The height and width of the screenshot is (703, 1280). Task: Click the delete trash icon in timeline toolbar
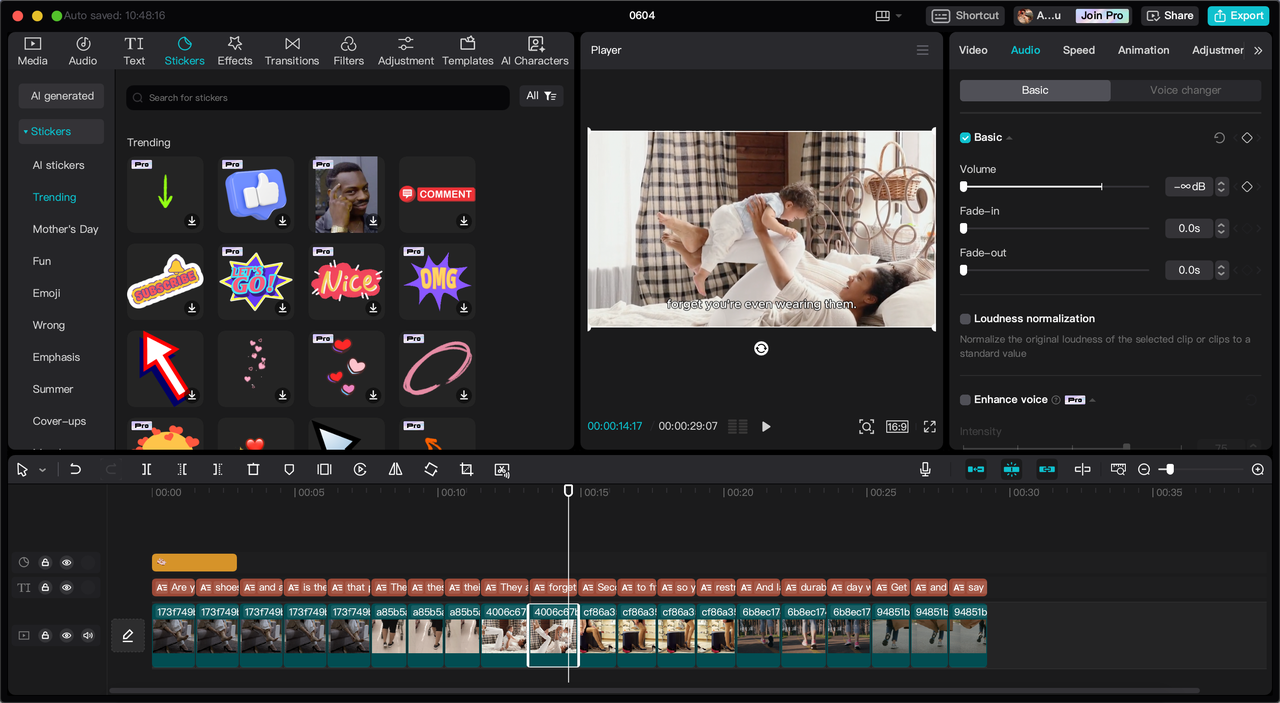[253, 469]
